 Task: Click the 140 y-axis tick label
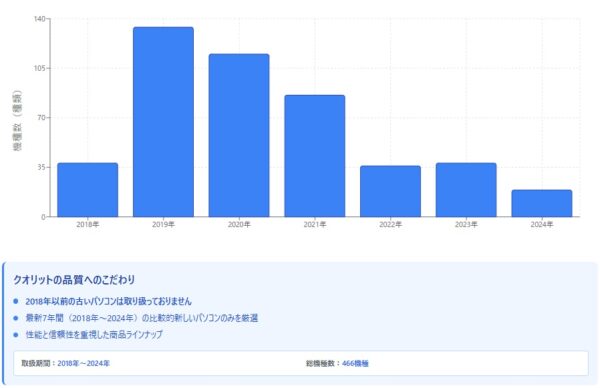39,18
